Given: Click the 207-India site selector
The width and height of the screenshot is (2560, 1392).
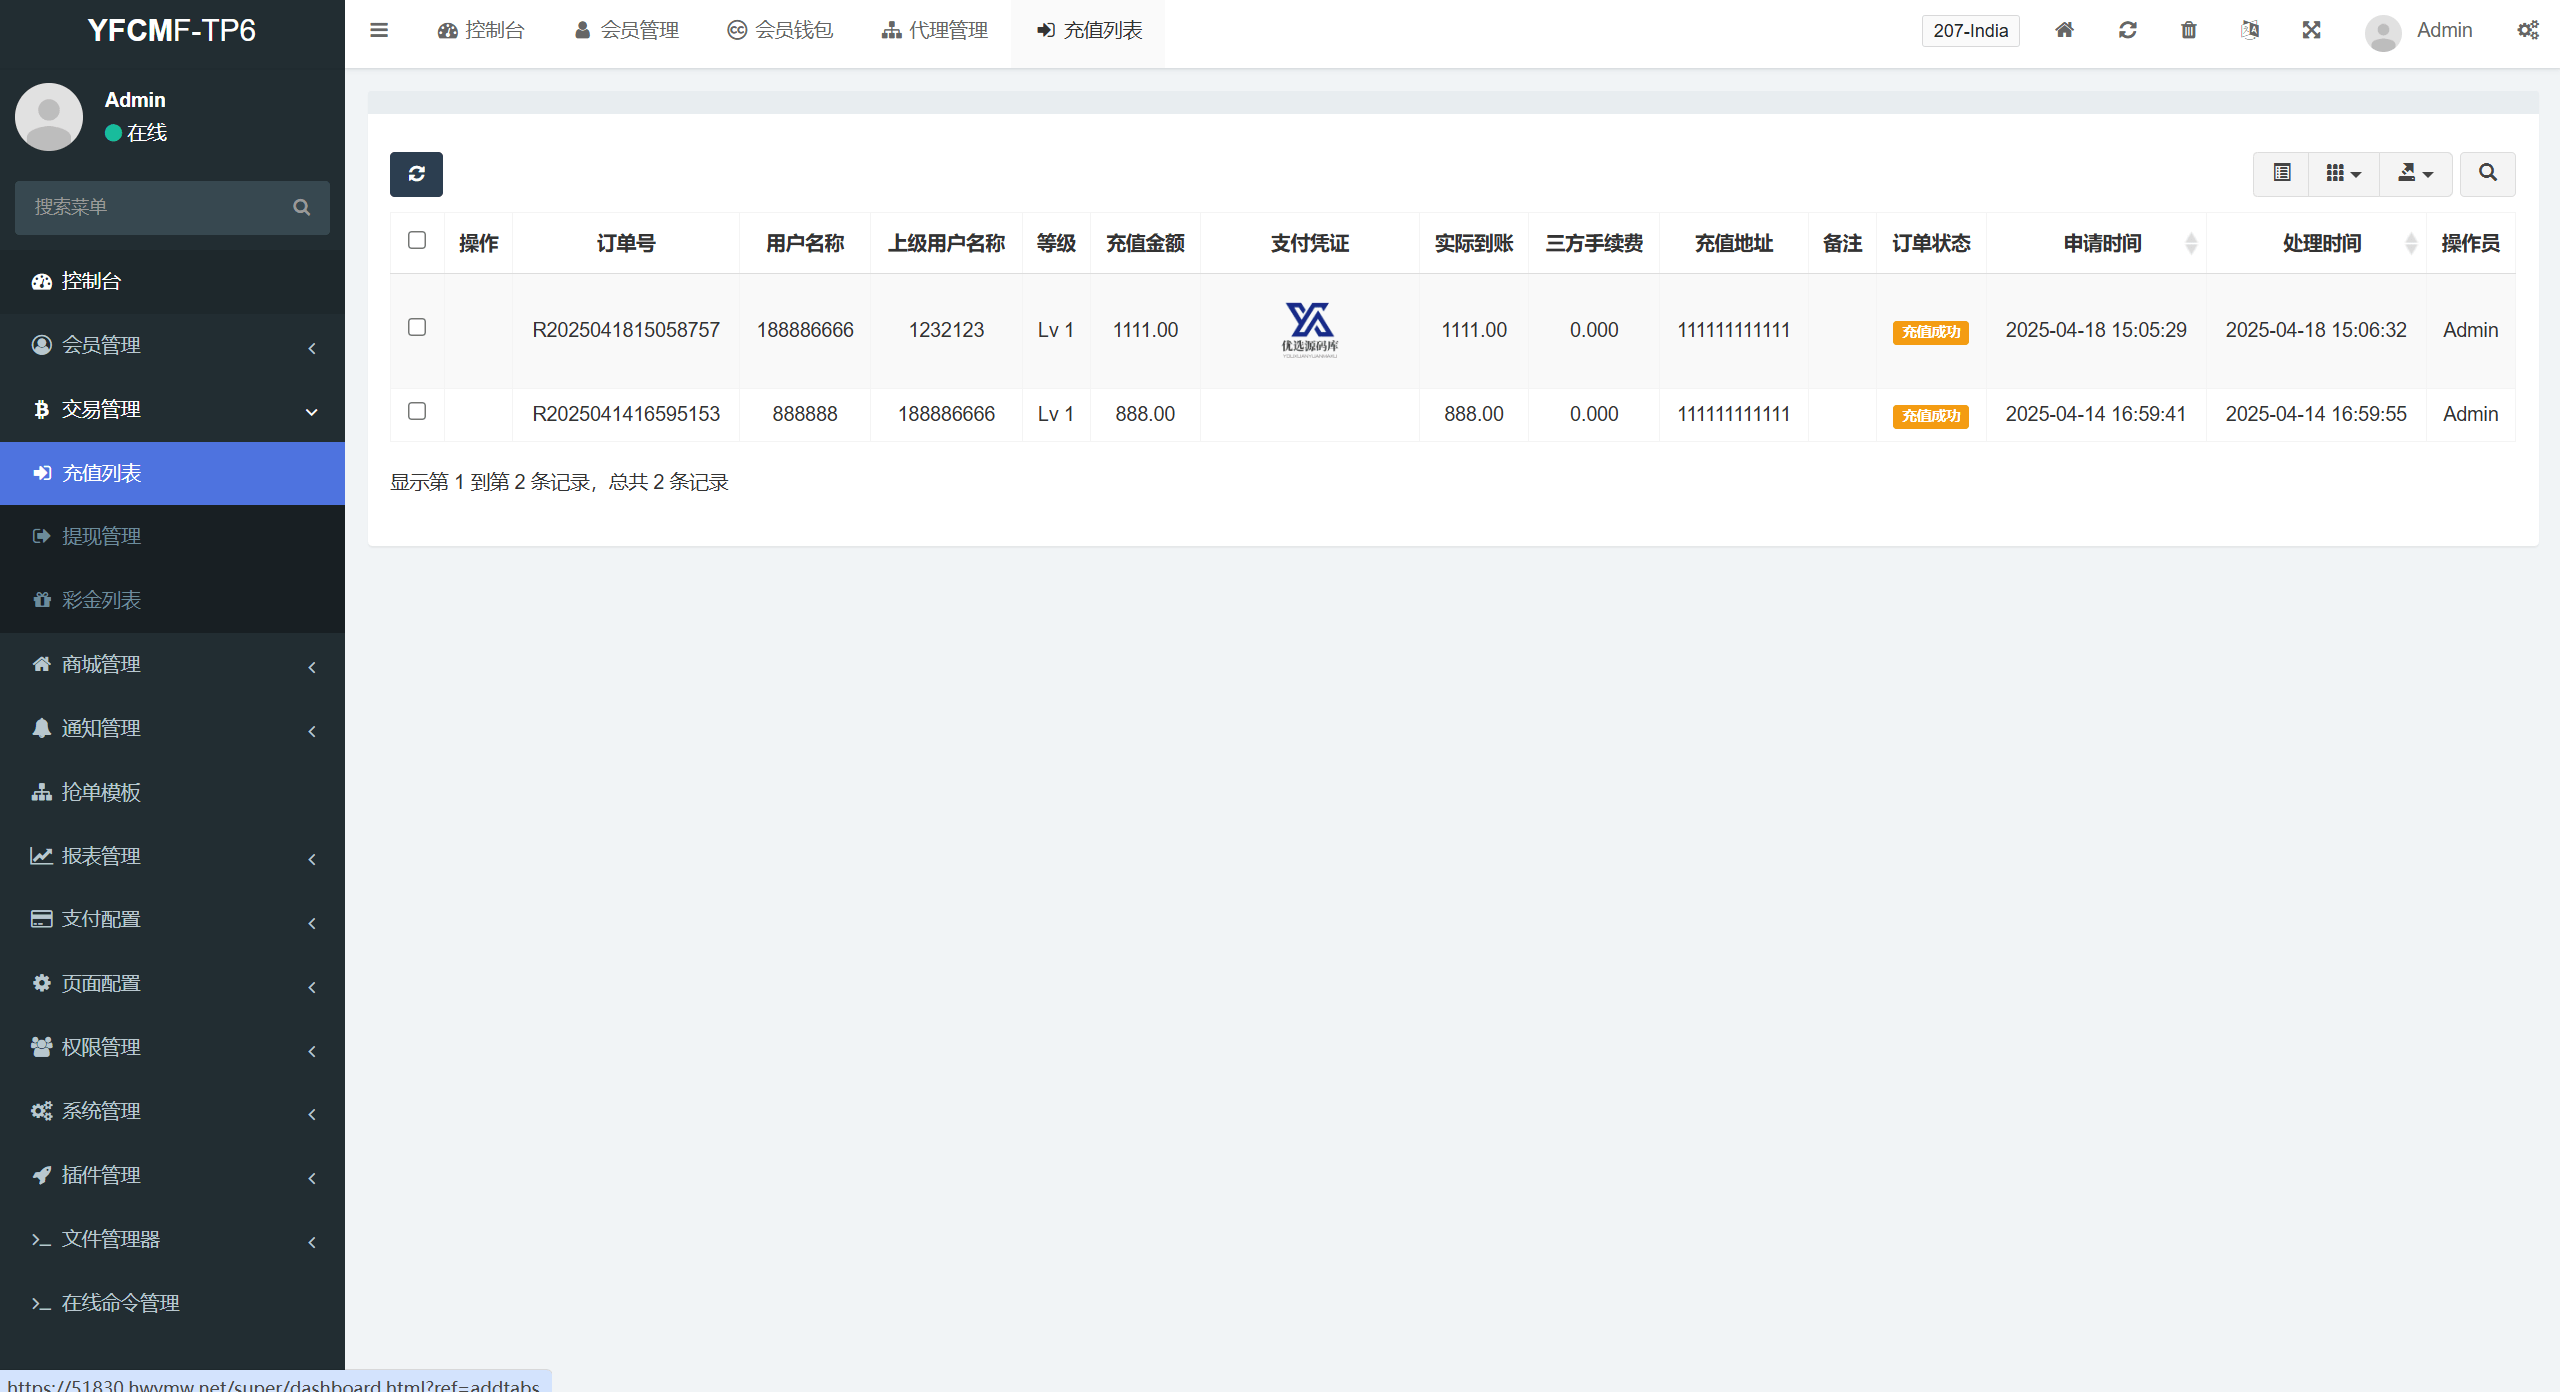Looking at the screenshot, I should [1970, 30].
